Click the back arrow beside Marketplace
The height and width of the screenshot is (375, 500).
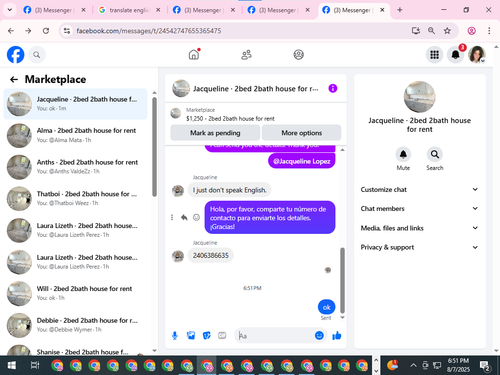14,79
